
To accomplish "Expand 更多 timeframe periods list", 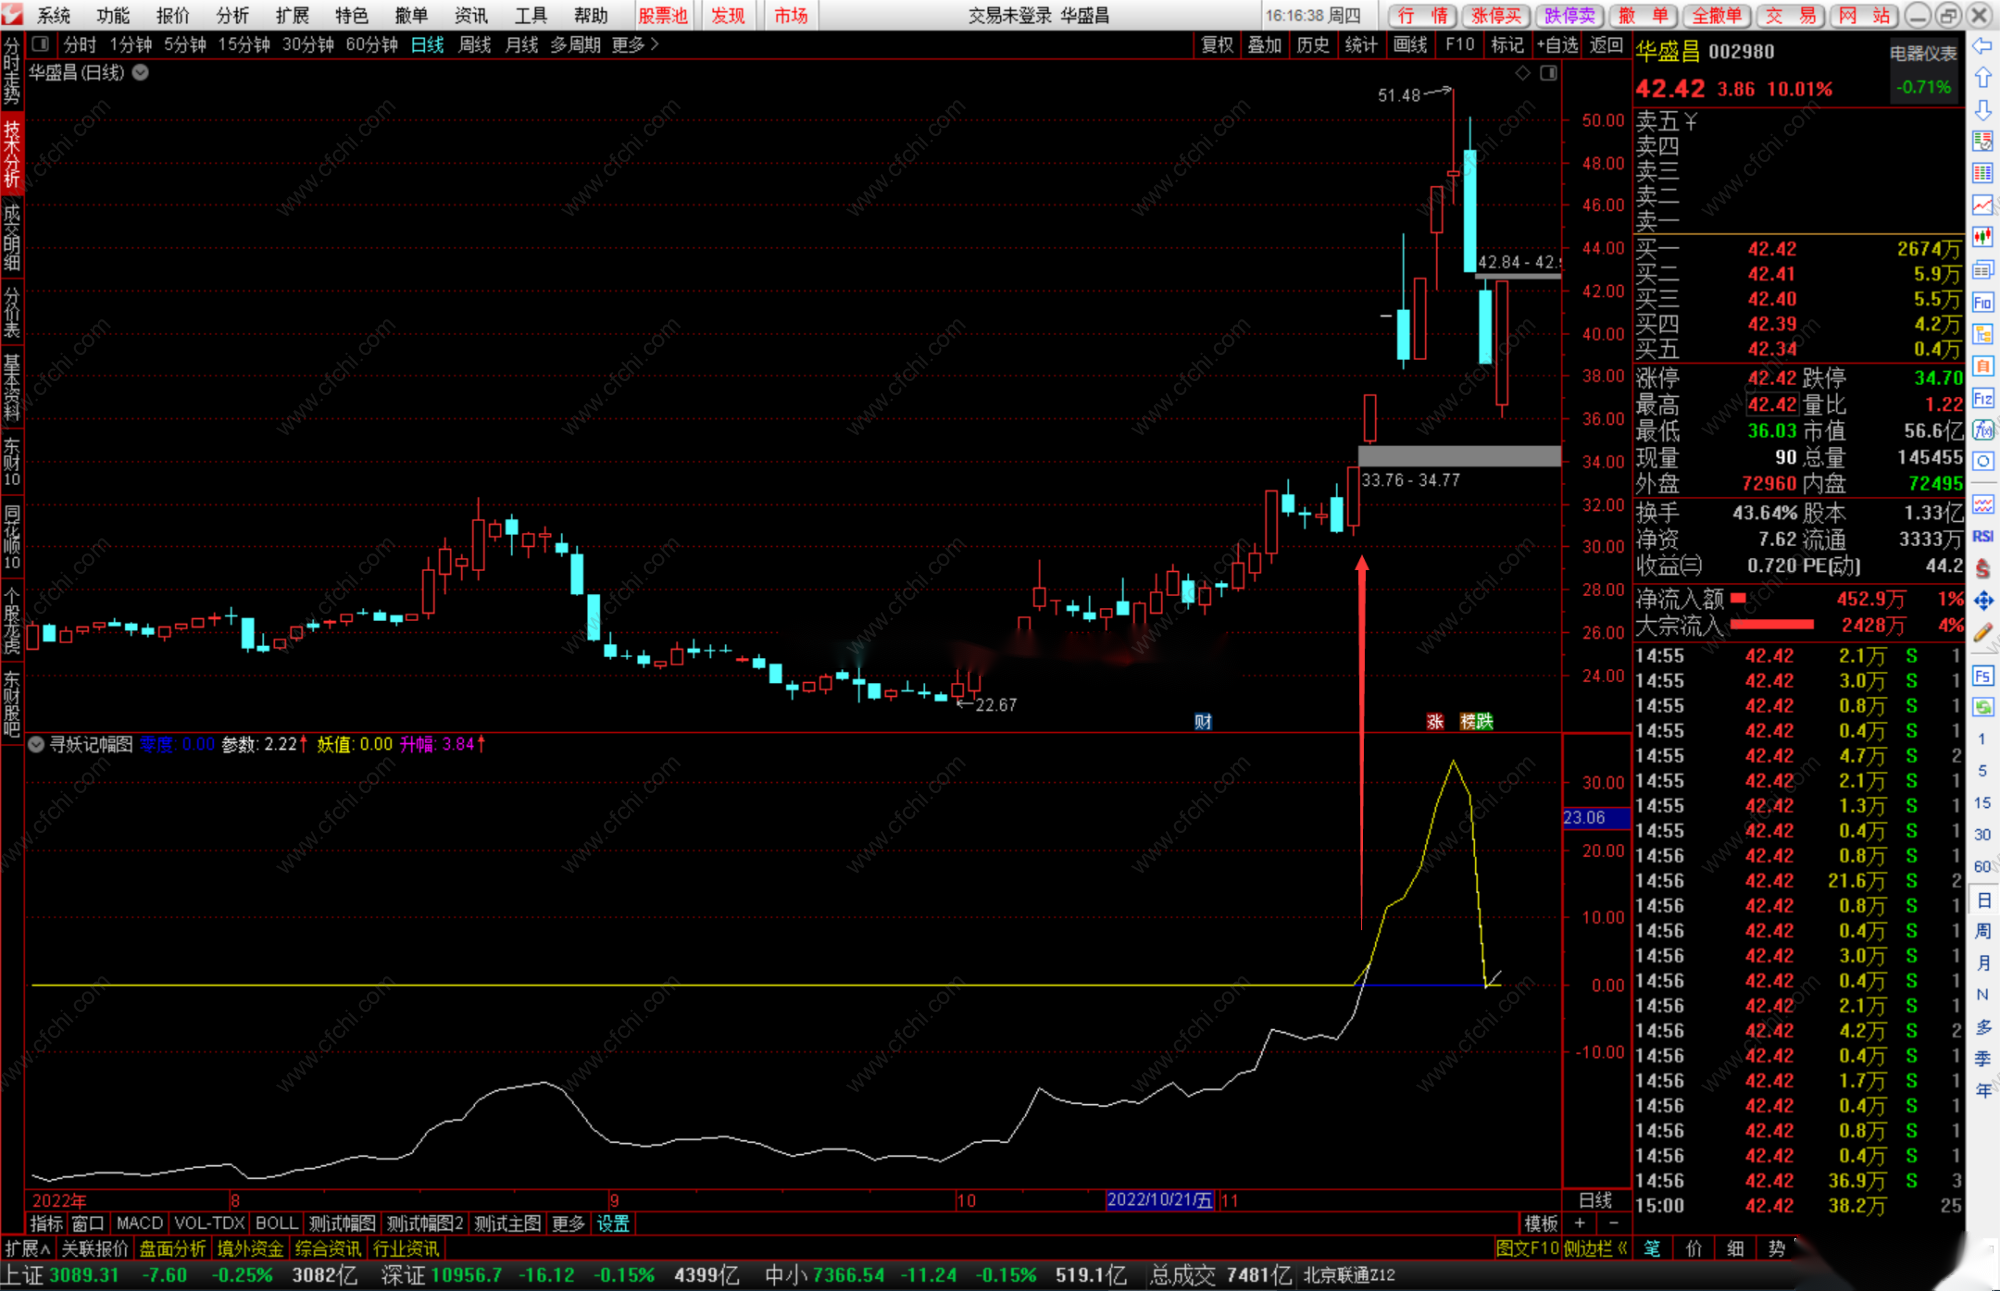I will (x=635, y=44).
